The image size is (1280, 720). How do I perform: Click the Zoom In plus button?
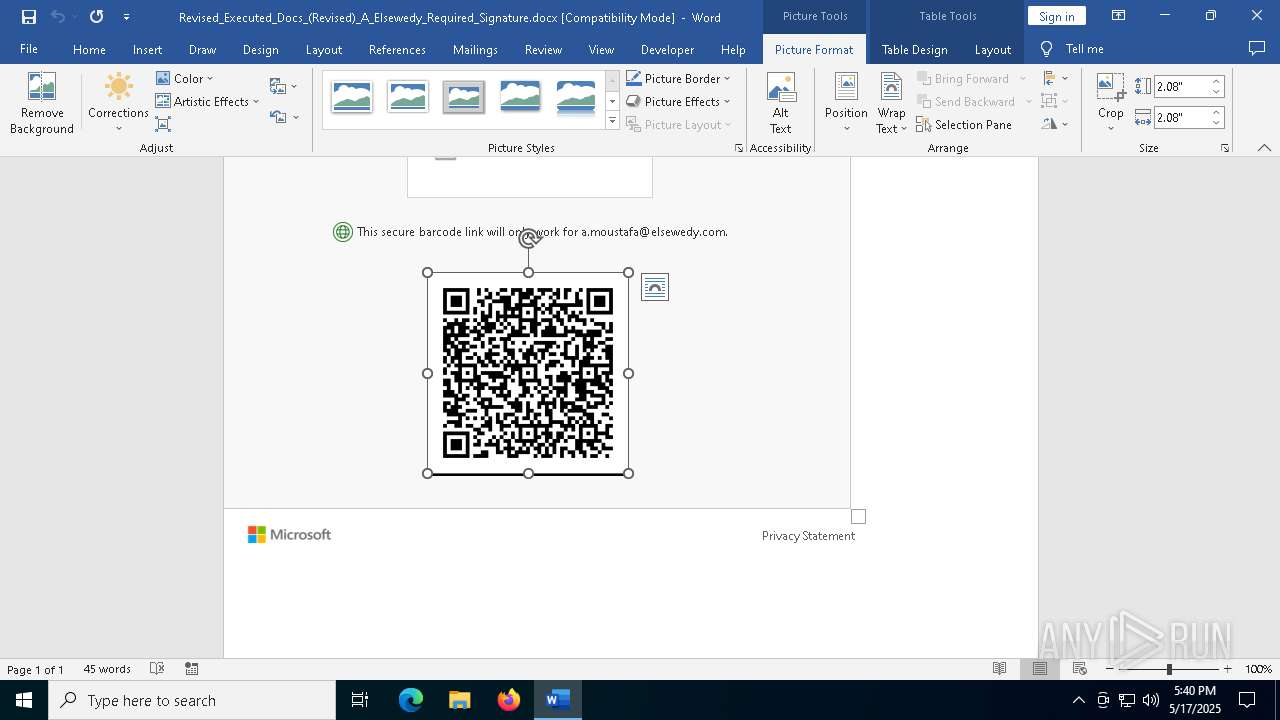click(x=1227, y=669)
